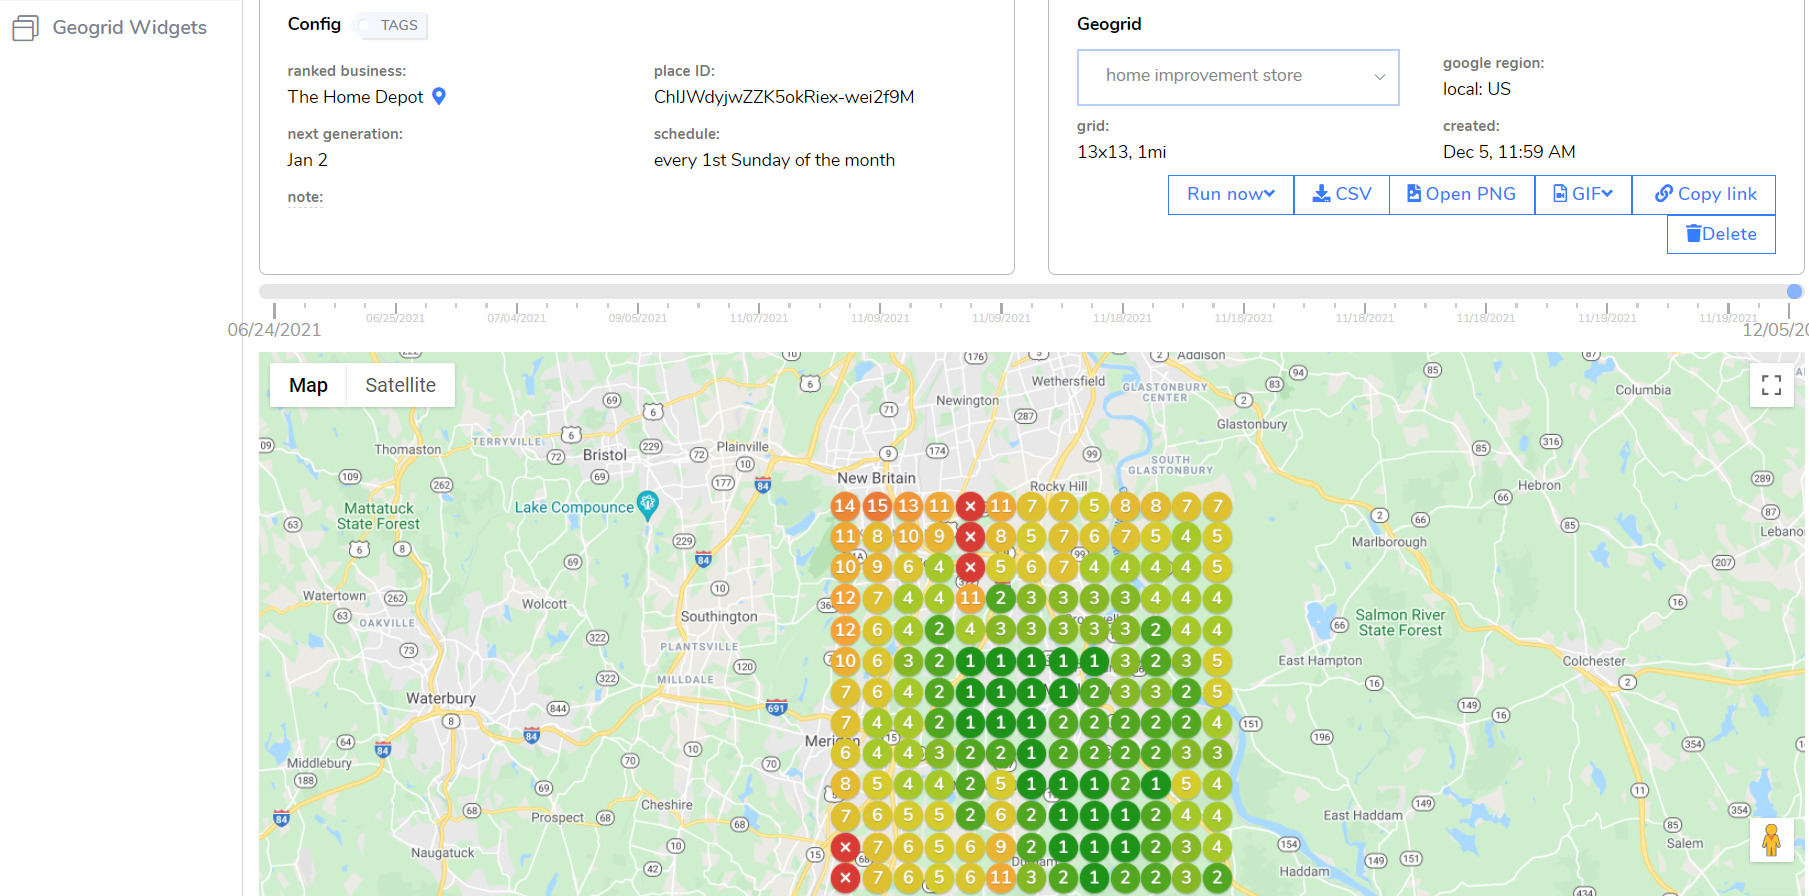Click the Street View pegman icon
The image size is (1809, 896).
tap(1771, 840)
